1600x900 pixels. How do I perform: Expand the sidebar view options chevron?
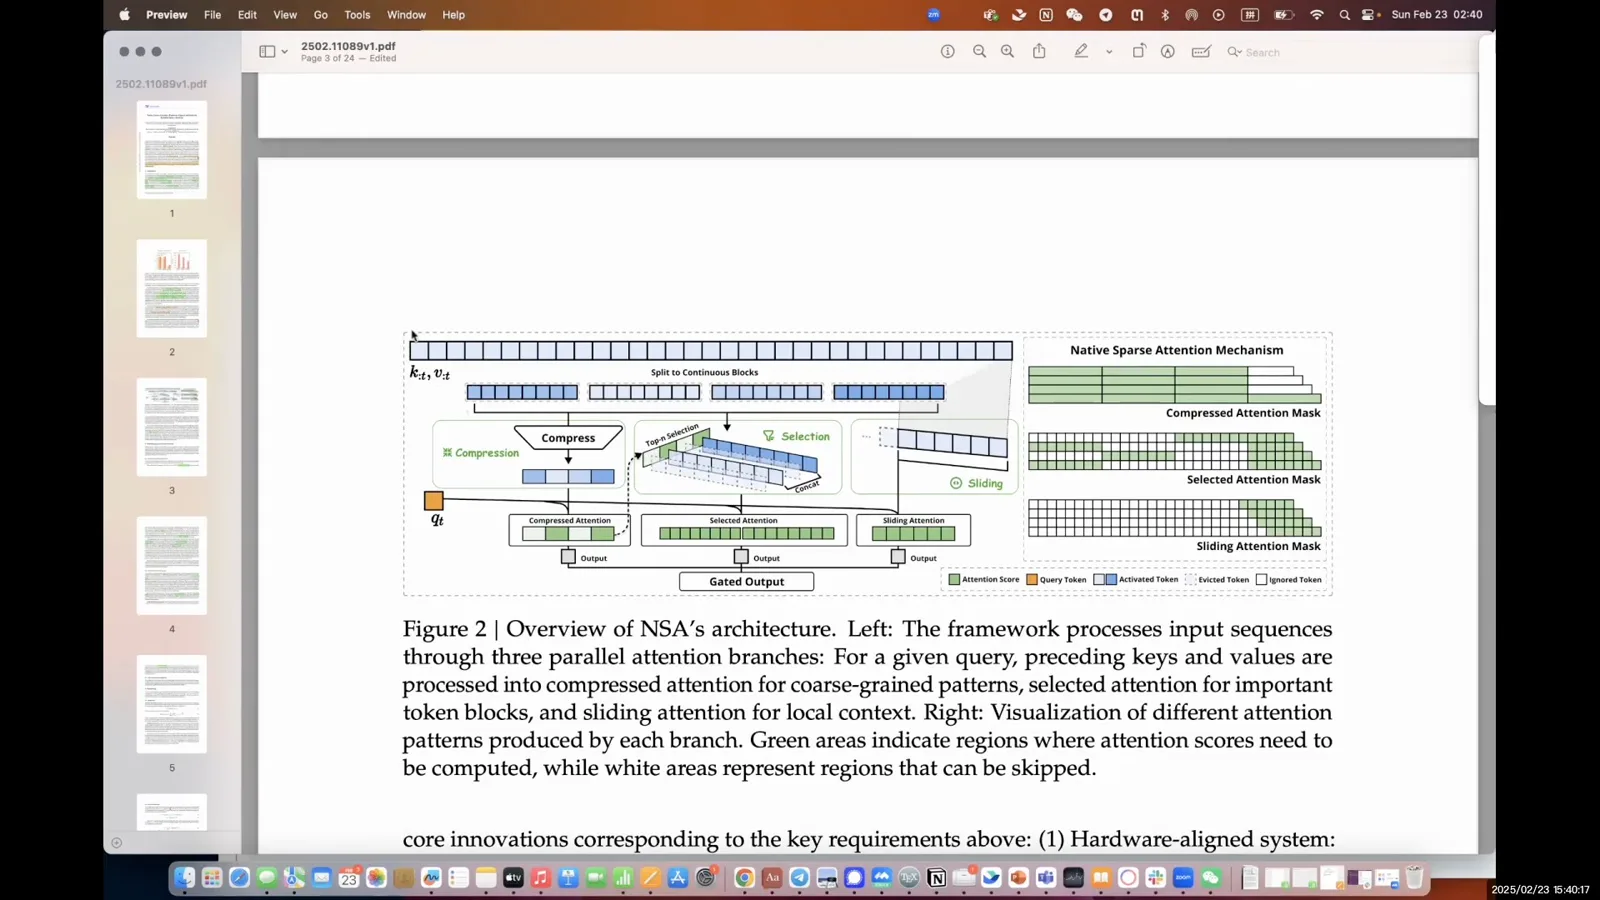[x=285, y=52]
